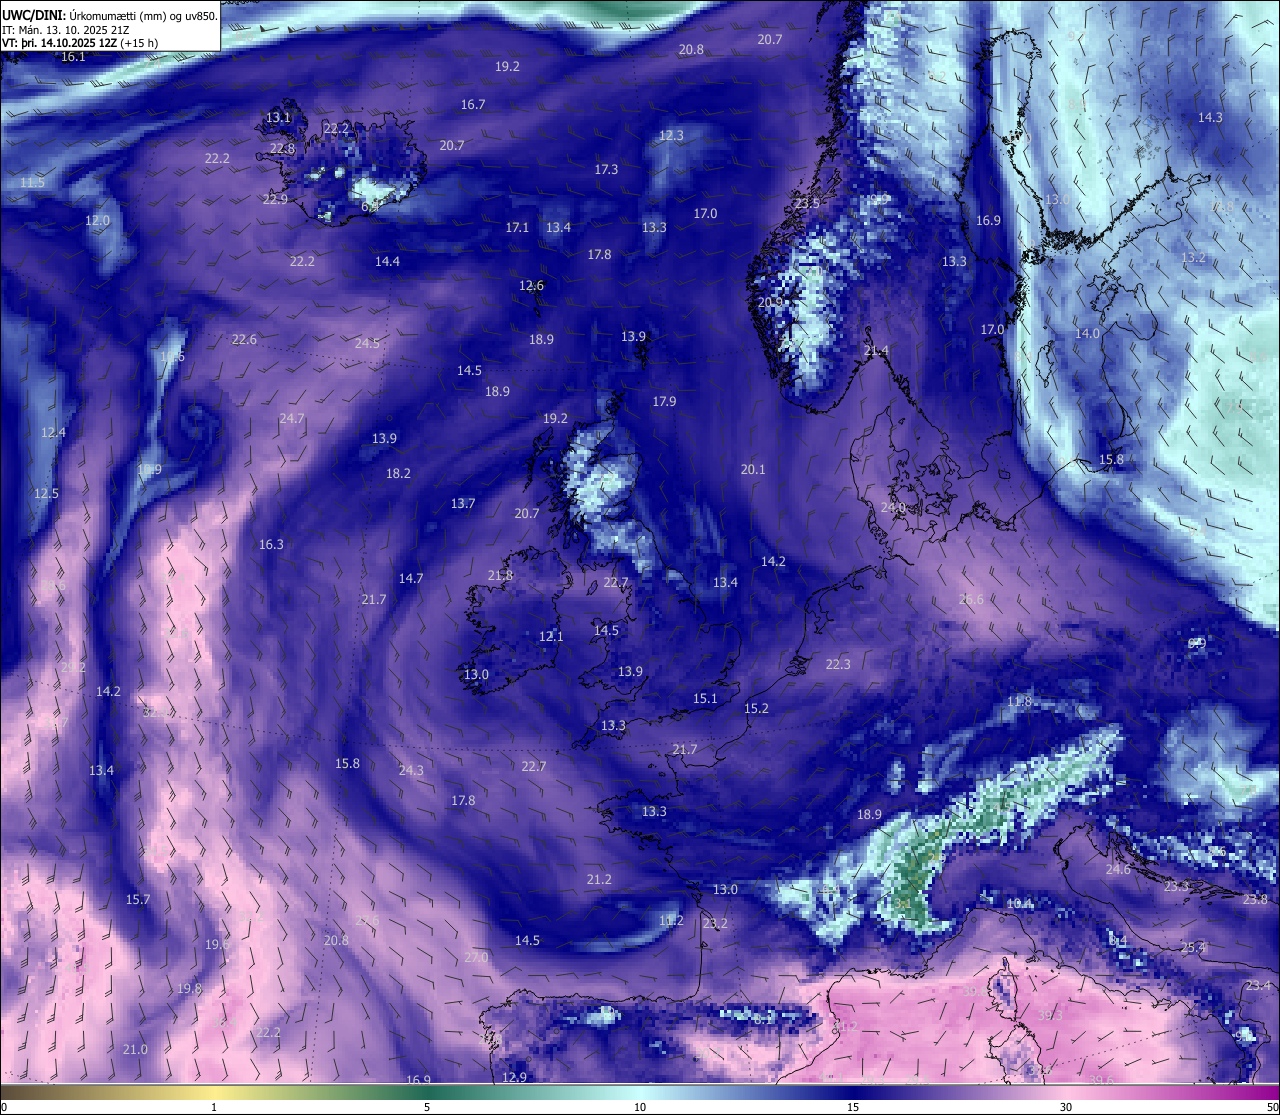Click the 30 tick on the color scale
Viewport: 1280px width, 1115px height.
[x=1066, y=1107]
